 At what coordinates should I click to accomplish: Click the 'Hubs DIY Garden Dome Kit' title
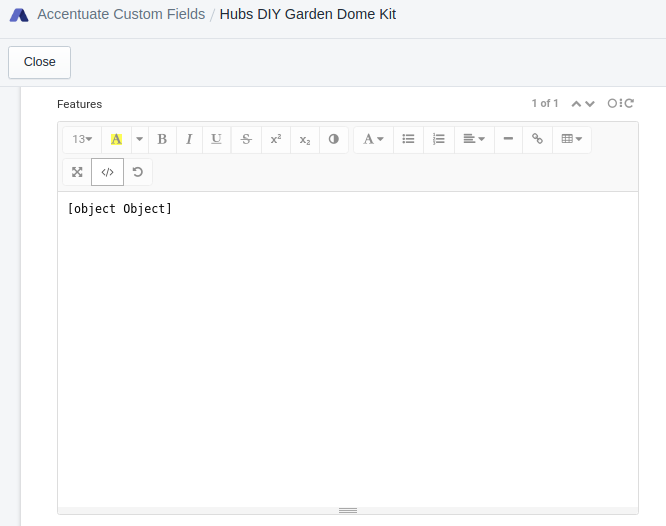[x=308, y=14]
